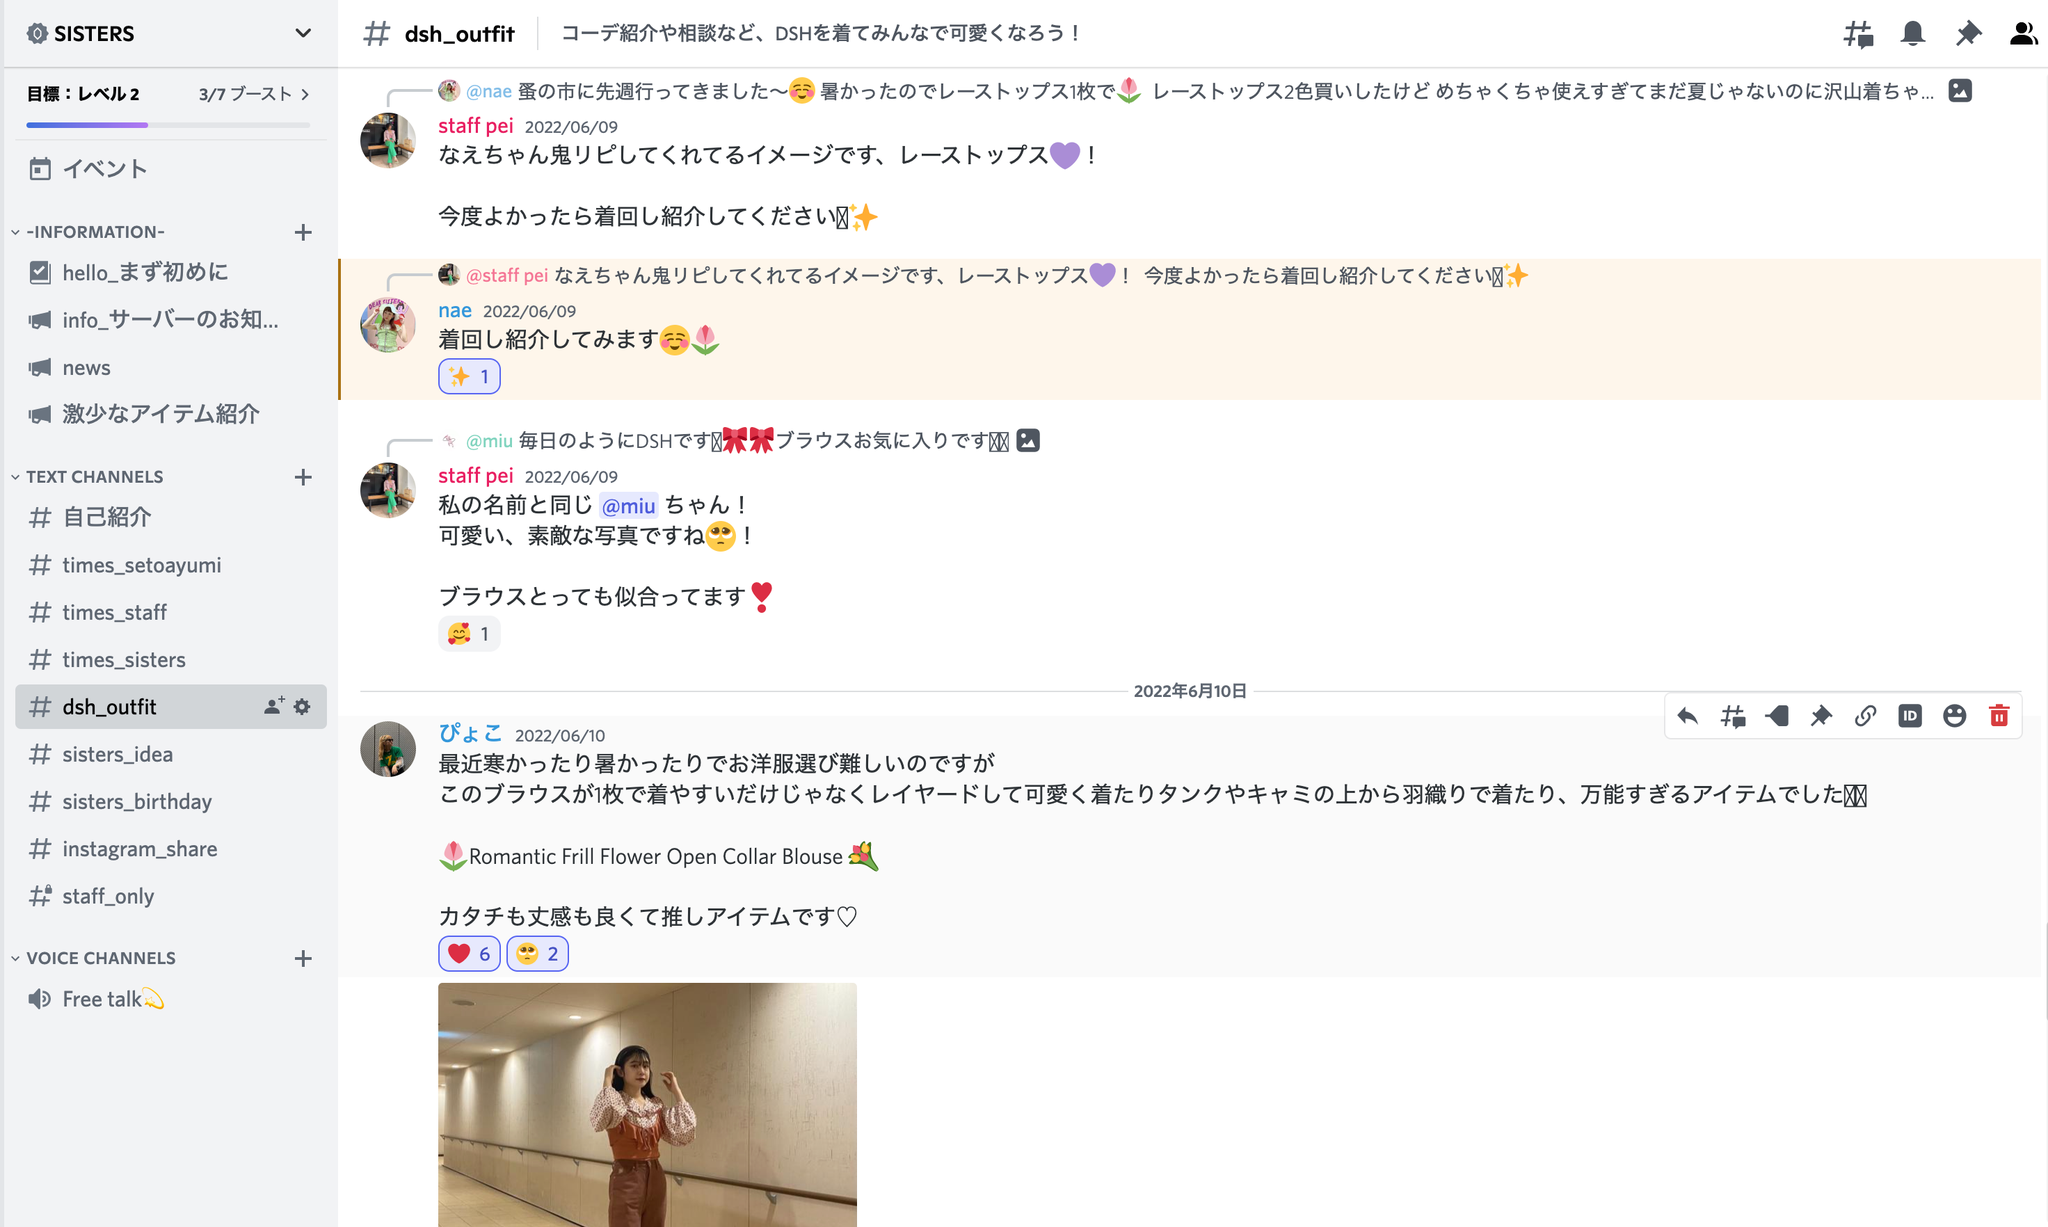2048x1227 pixels.
Task: Add reaction using the smiley icon
Action: (x=1954, y=716)
